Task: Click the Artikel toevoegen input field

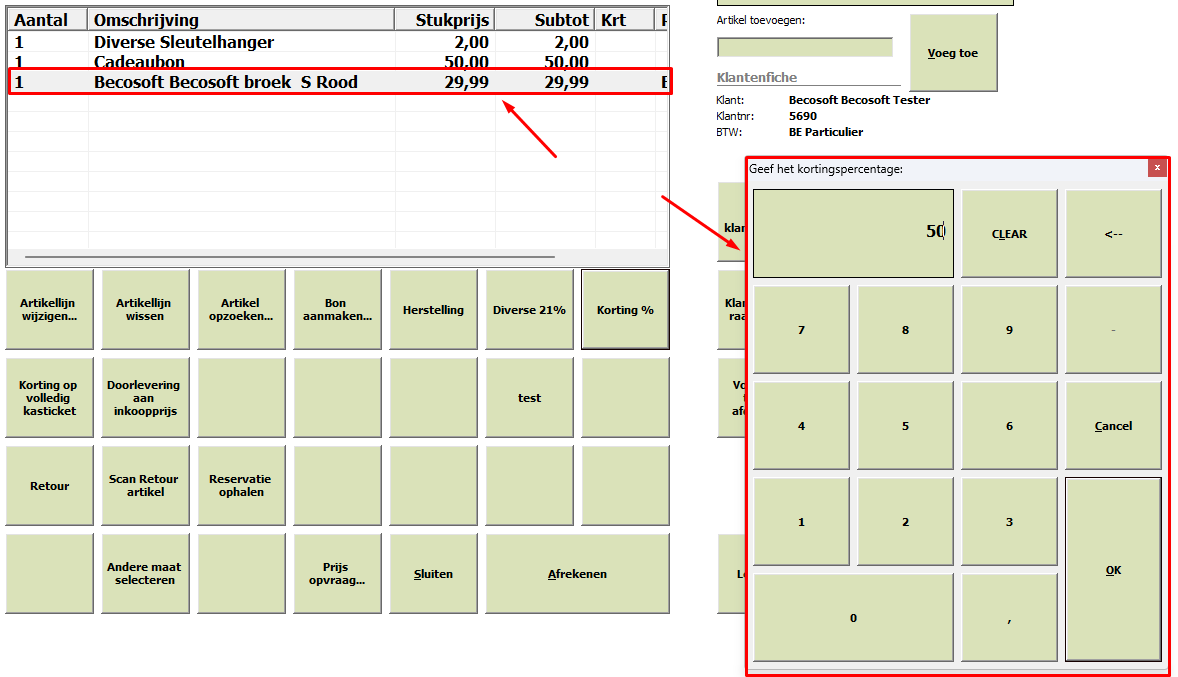Action: 805,47
